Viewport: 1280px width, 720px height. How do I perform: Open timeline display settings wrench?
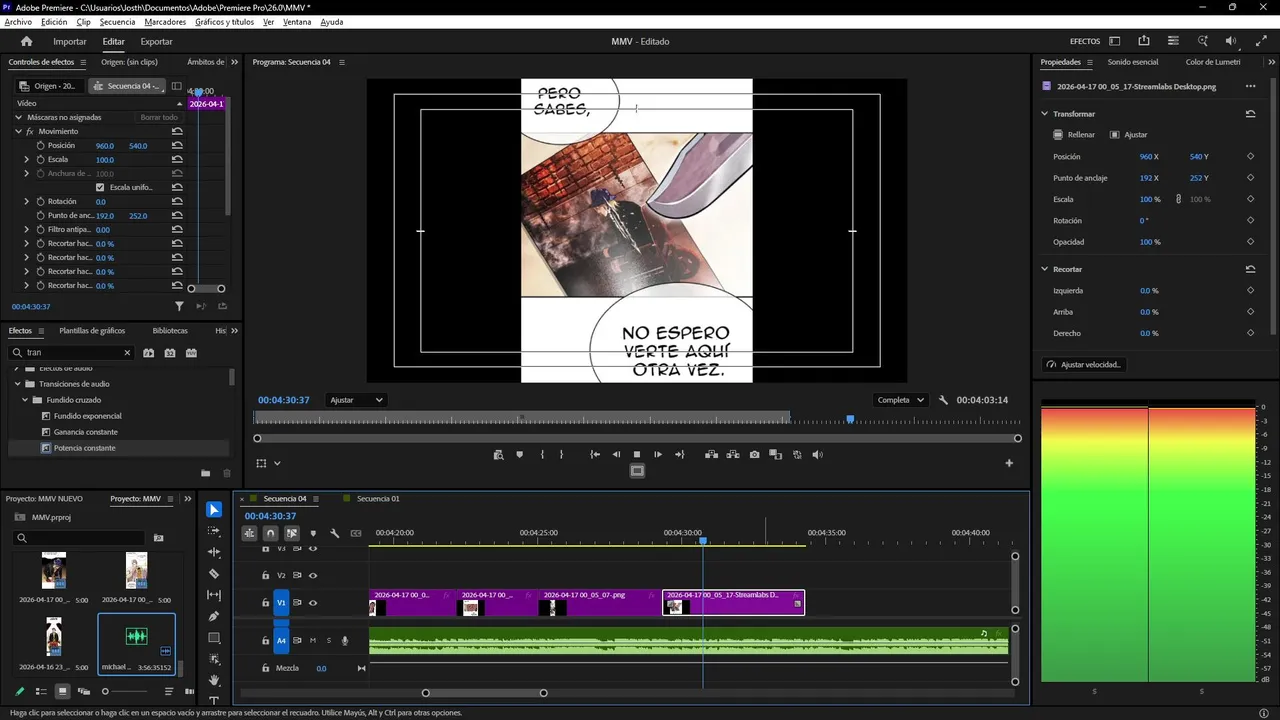coord(335,533)
